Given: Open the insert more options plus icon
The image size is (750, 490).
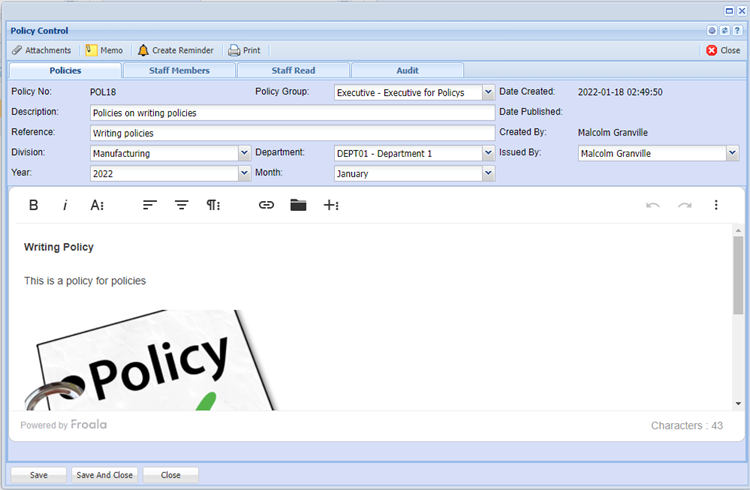Looking at the screenshot, I should coord(331,205).
